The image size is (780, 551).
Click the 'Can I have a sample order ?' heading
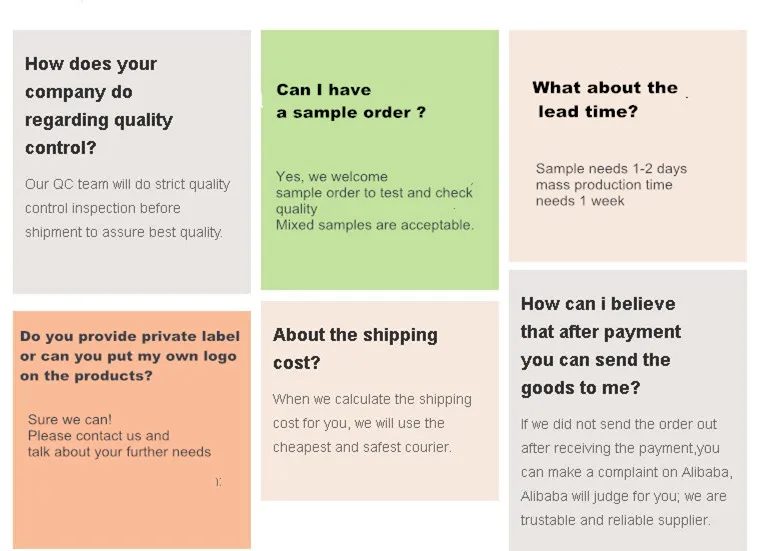coord(351,101)
